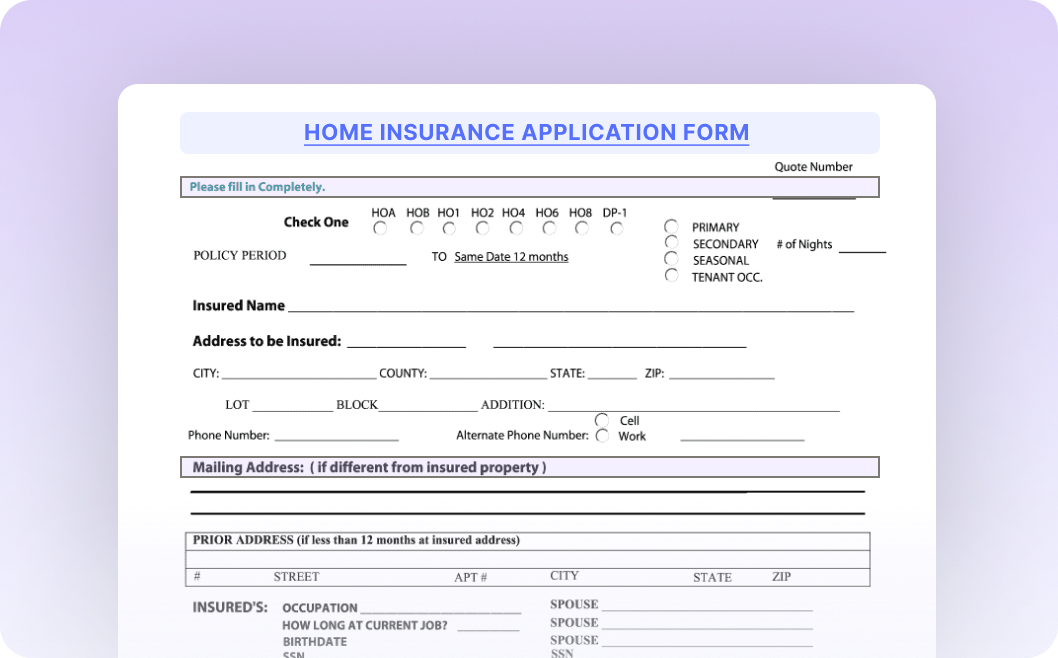Select the HO8 radio button
The height and width of the screenshot is (658, 1058).
coord(580,229)
